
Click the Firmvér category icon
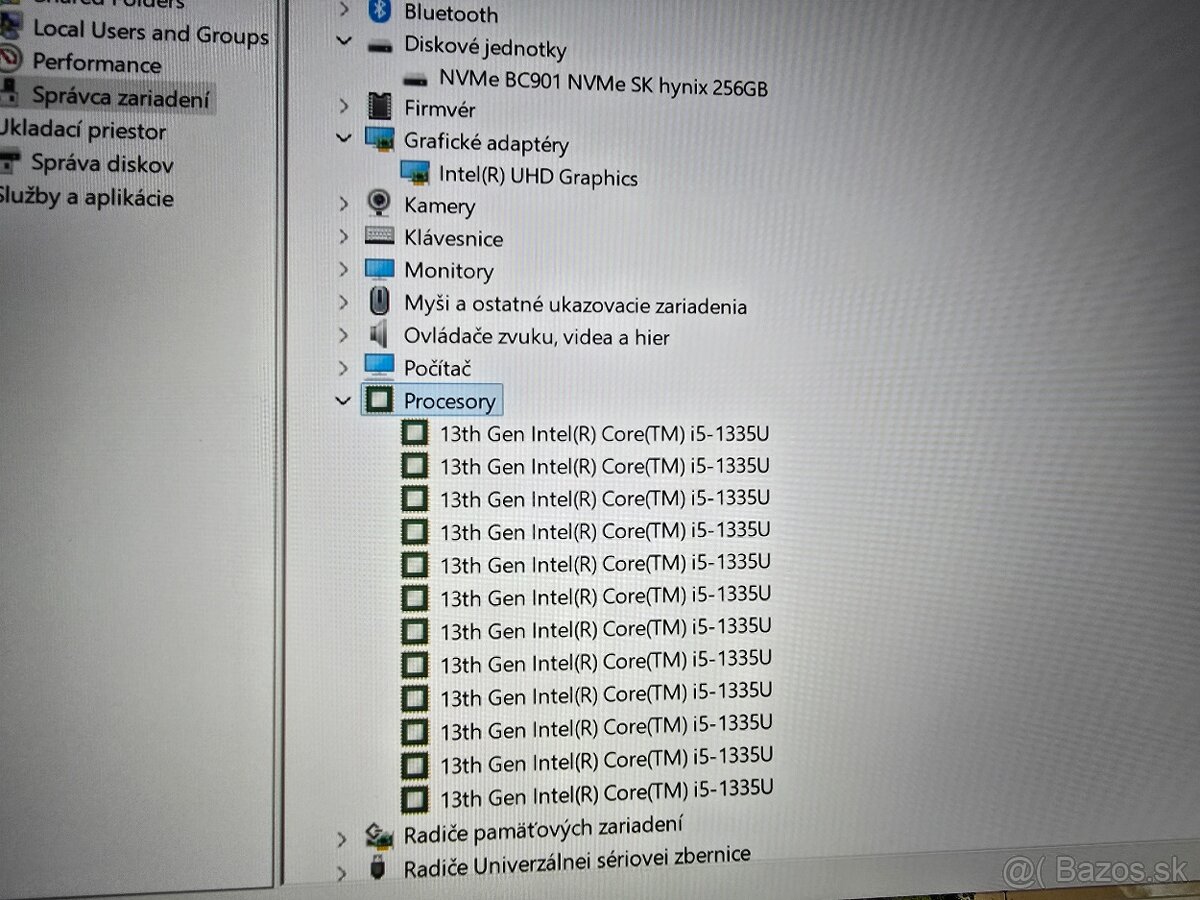[x=380, y=106]
